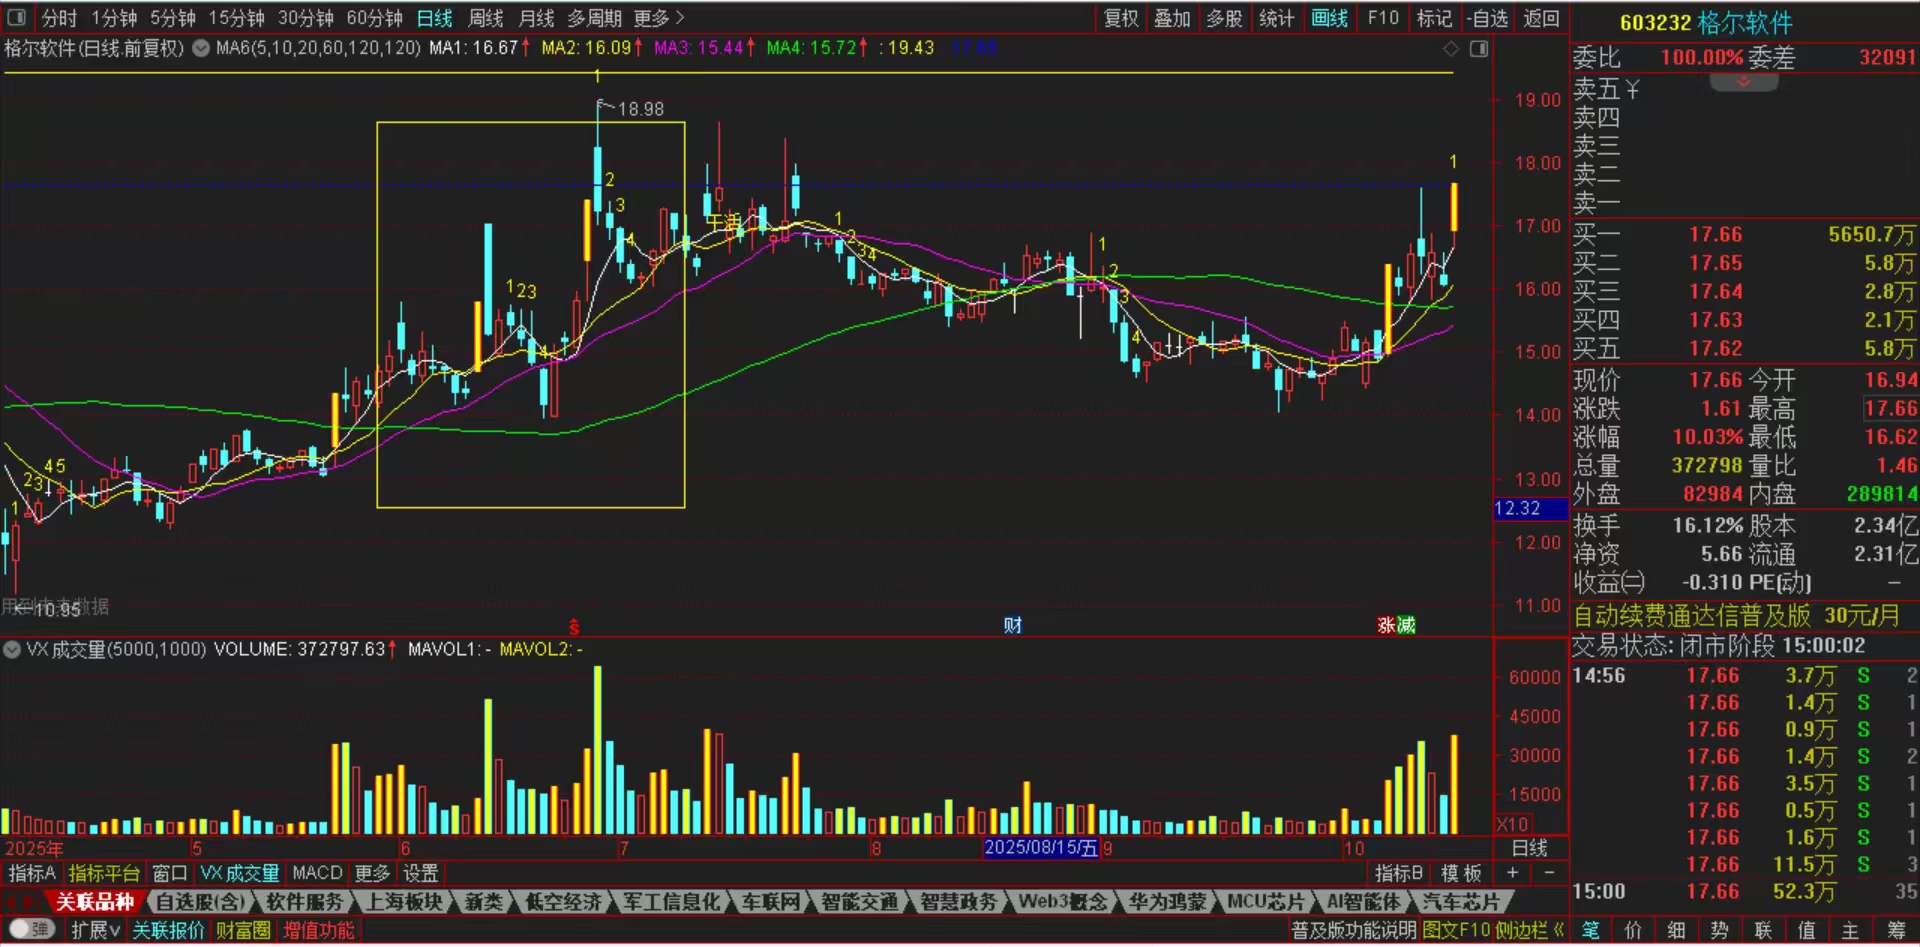
Task: Select the 指标B tab
Action: point(1399,873)
